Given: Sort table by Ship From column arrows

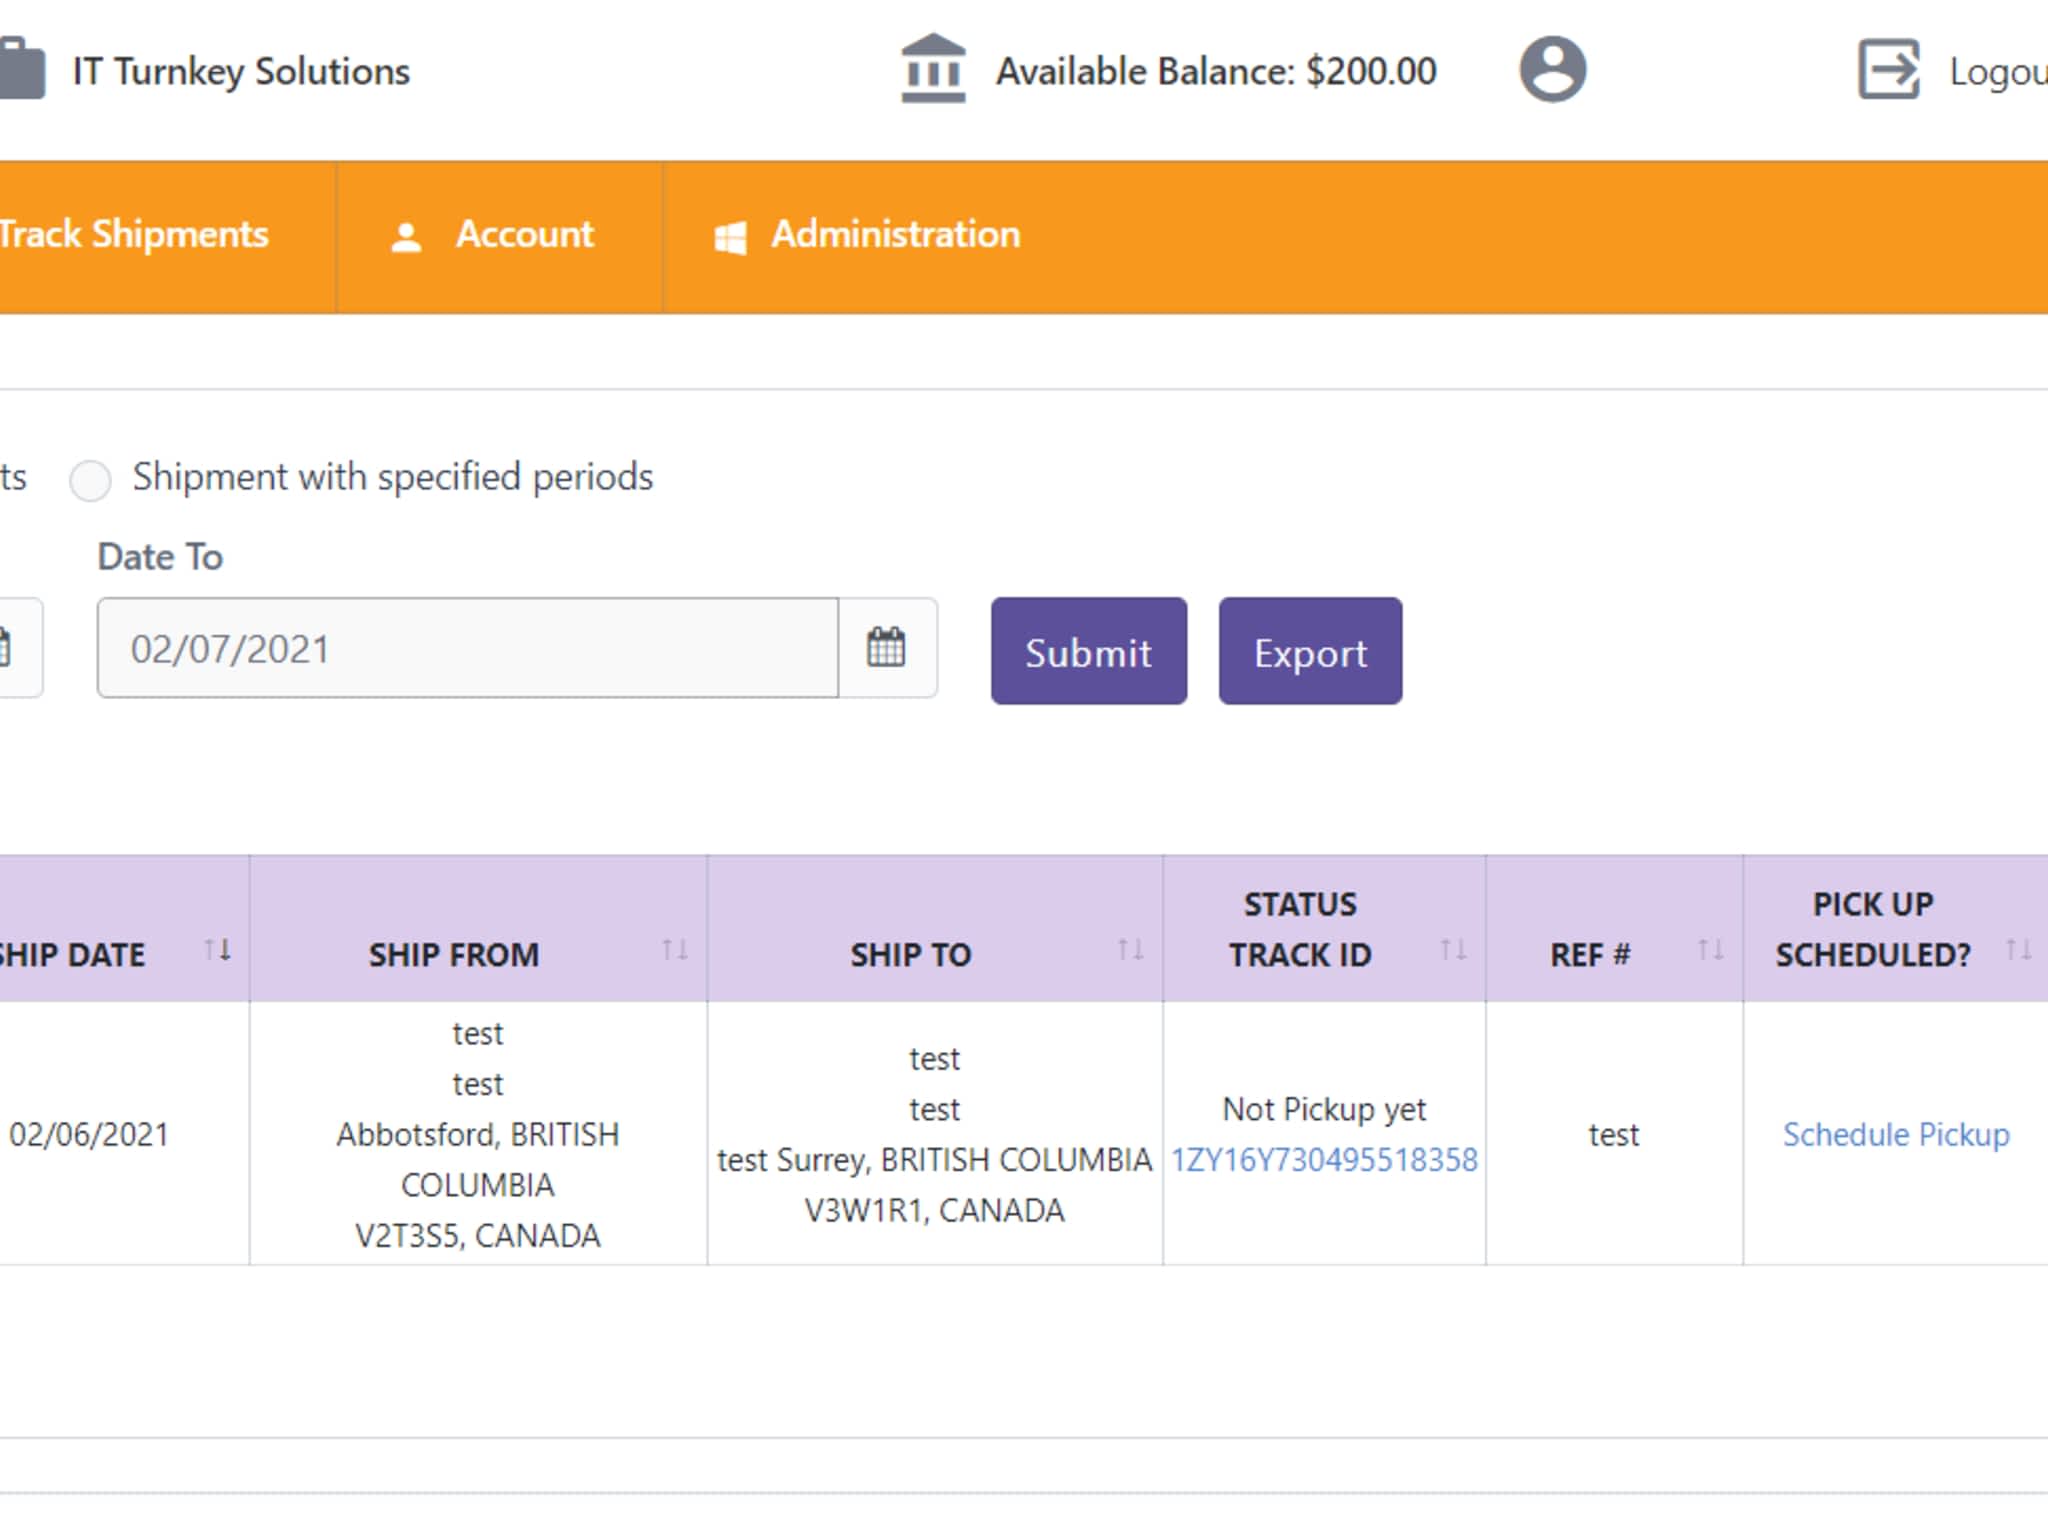Looking at the screenshot, I should click(675, 949).
